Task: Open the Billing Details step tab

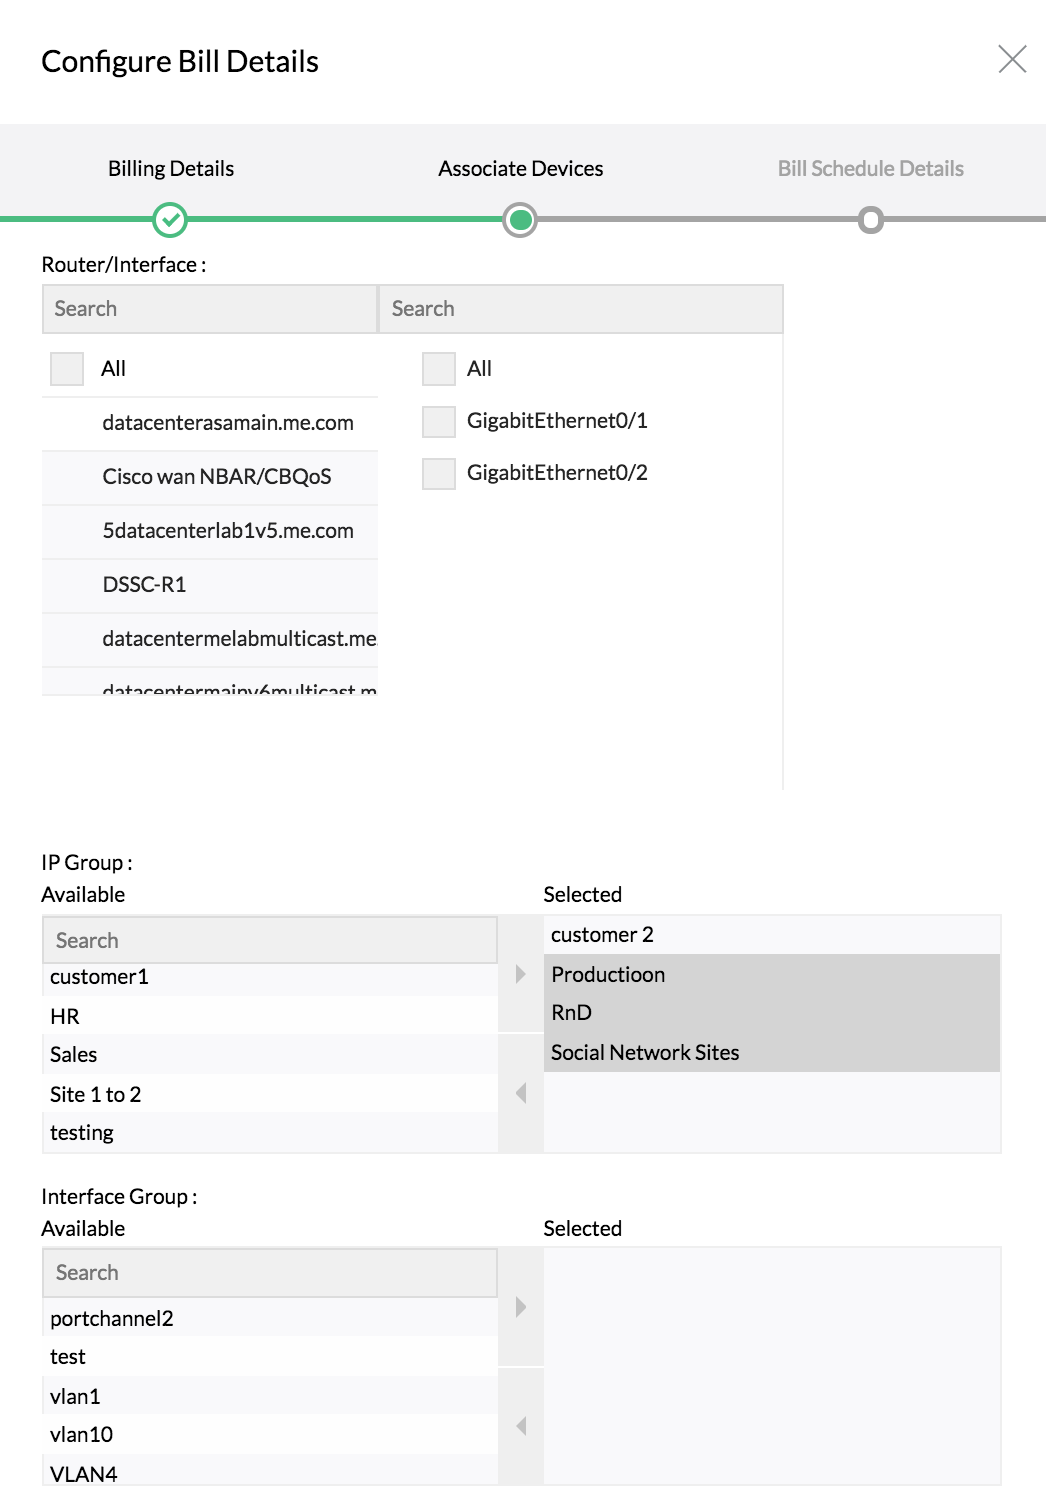Action: coord(171,169)
